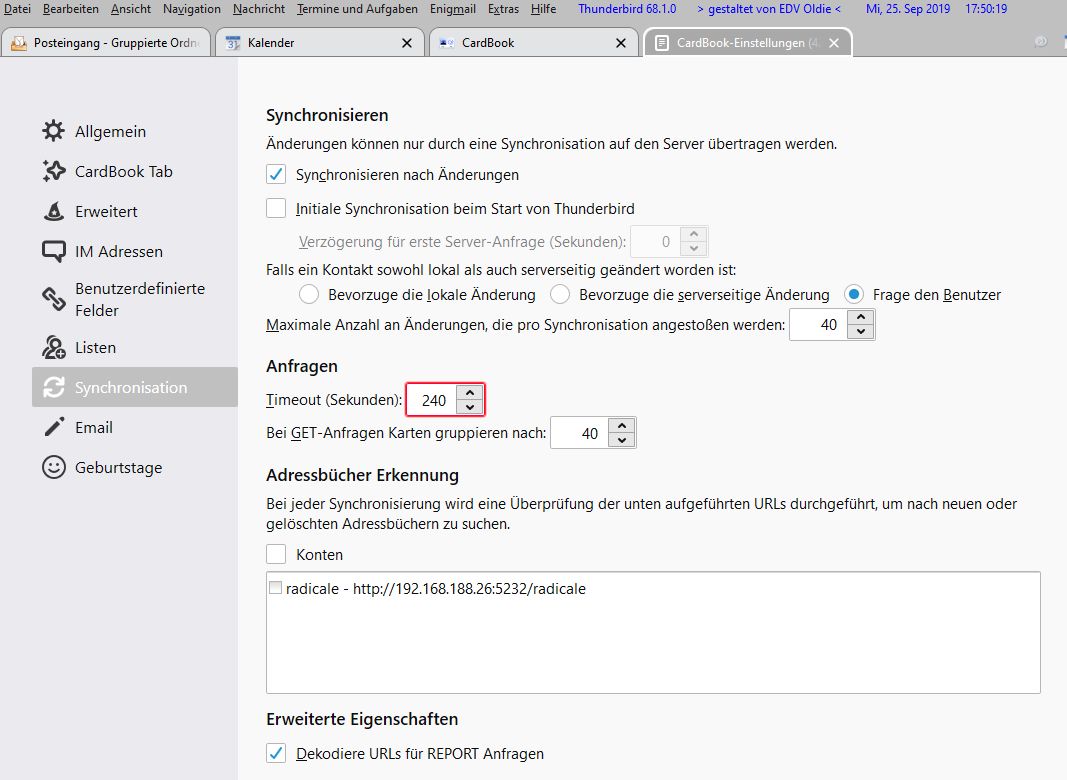Screen dimensions: 1067x780
Task: Click the Synchronisation arrows icon
Action: [54, 387]
